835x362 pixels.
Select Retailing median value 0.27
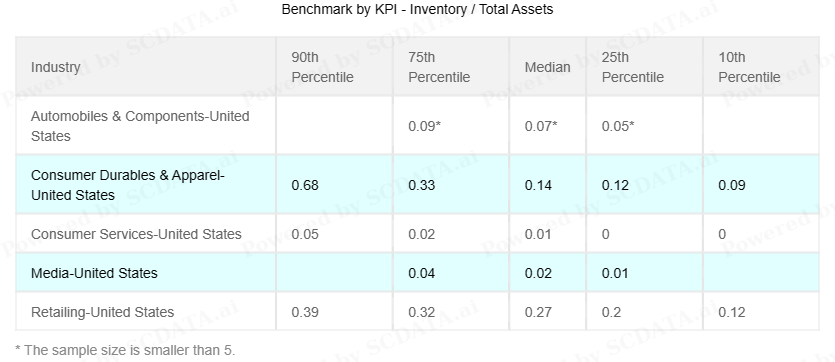[538, 312]
